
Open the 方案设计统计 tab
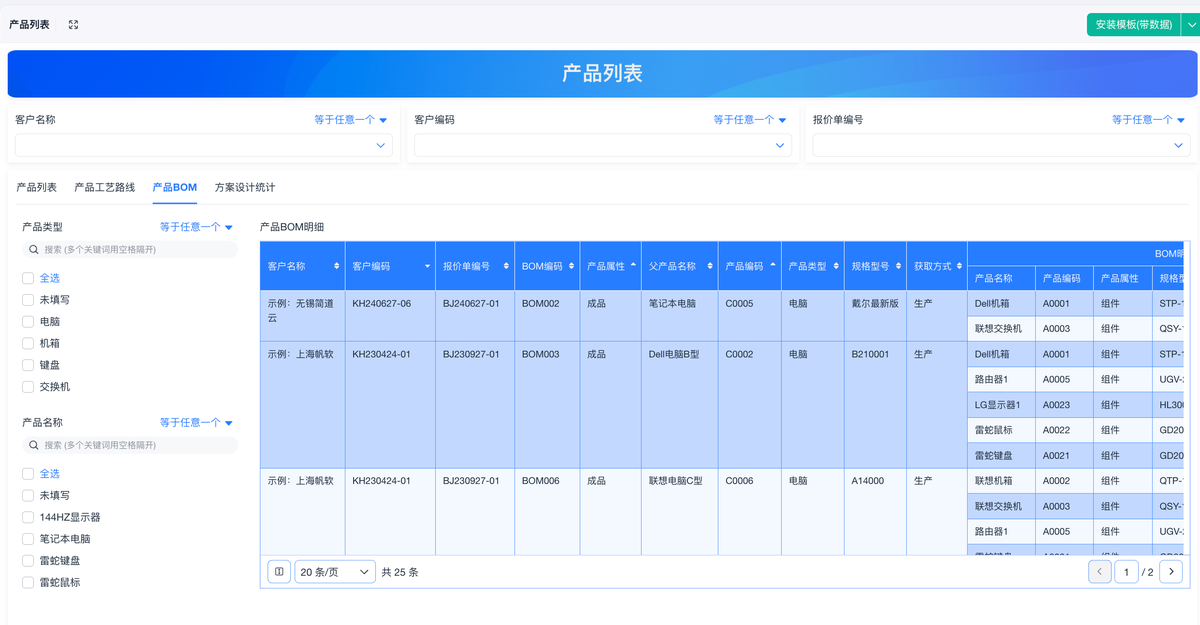click(x=245, y=187)
